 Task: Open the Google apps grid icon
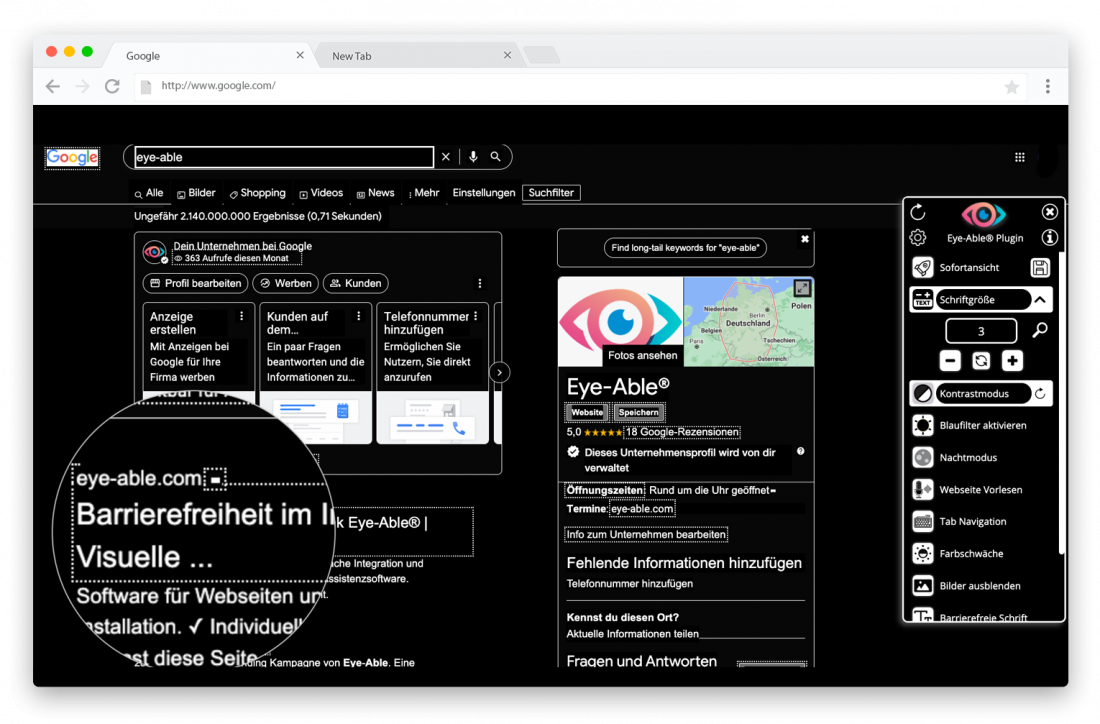pos(1019,157)
